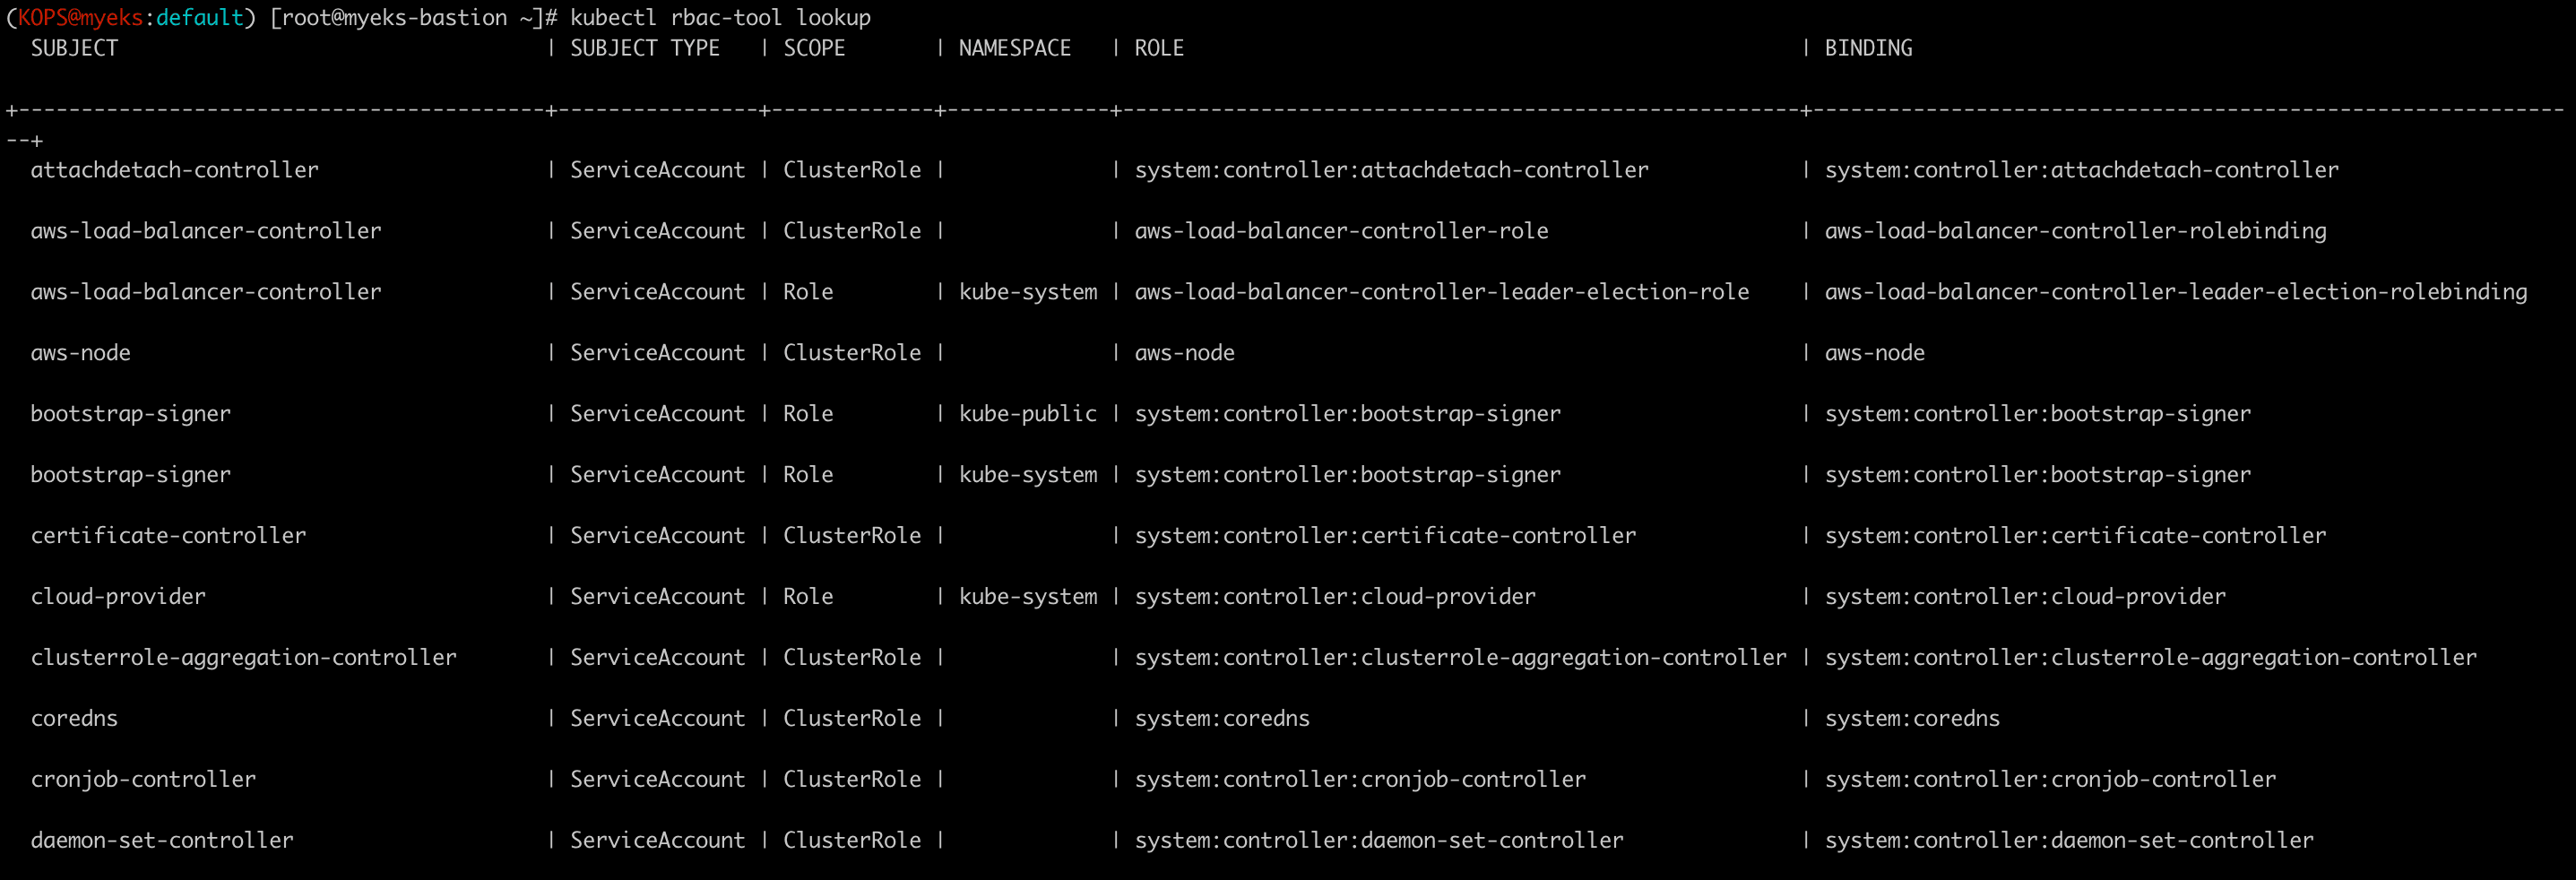Click the system:coredns role entry
This screenshot has height=880, width=2576.
point(1221,719)
